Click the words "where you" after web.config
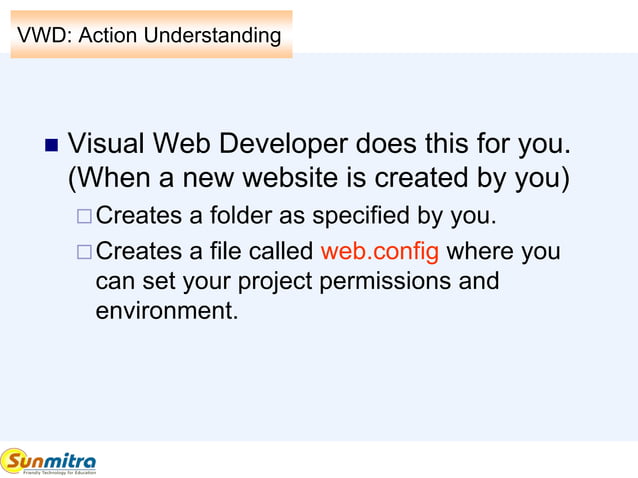638x478 pixels. point(503,252)
